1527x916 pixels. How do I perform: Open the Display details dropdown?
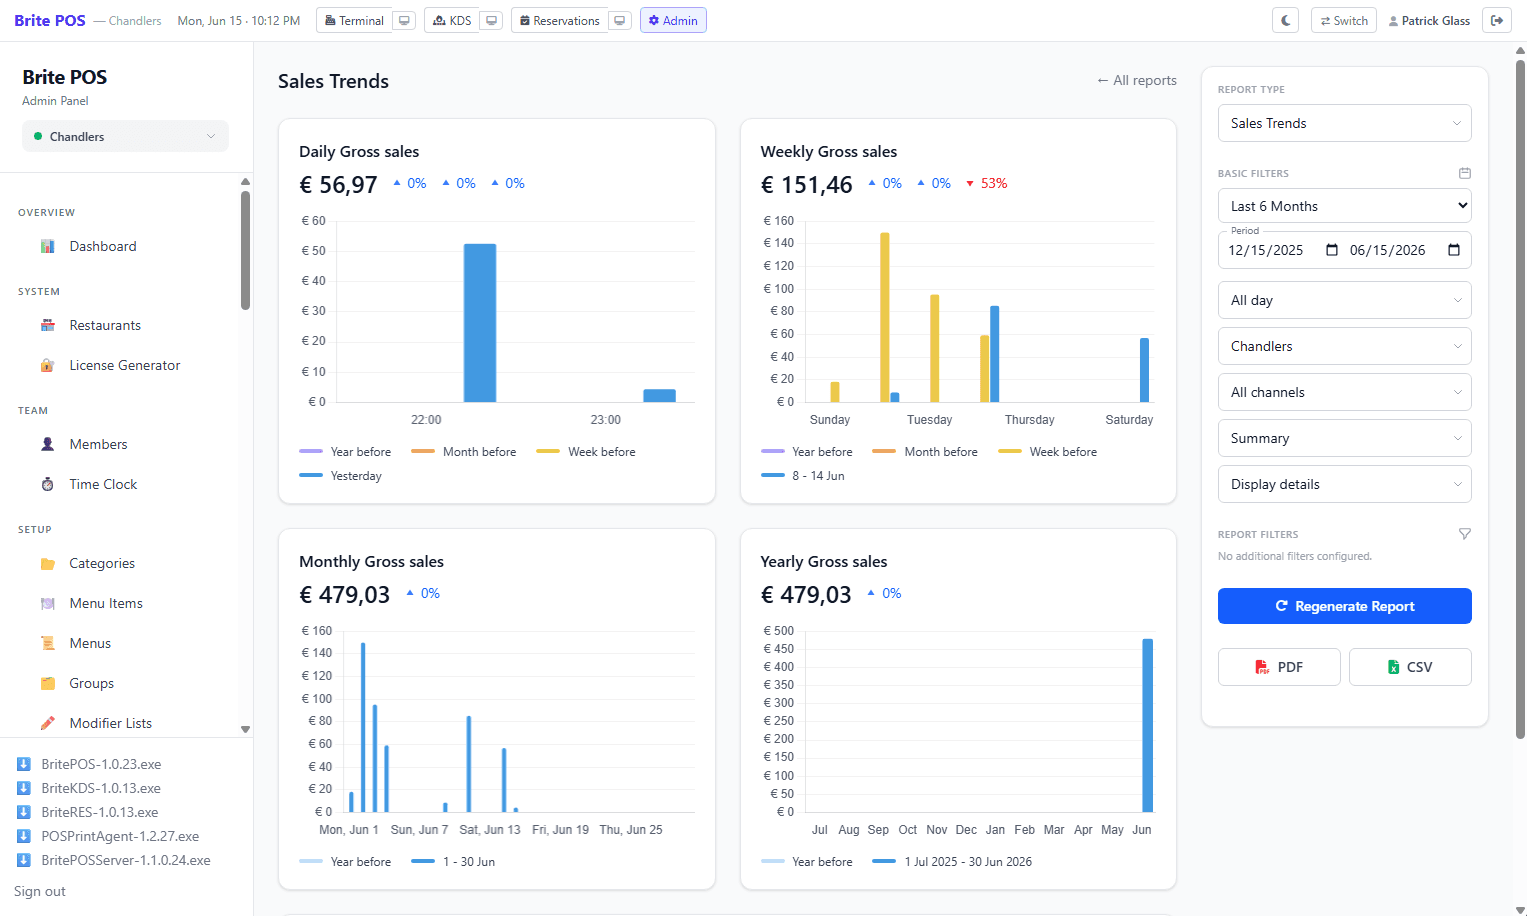point(1345,484)
